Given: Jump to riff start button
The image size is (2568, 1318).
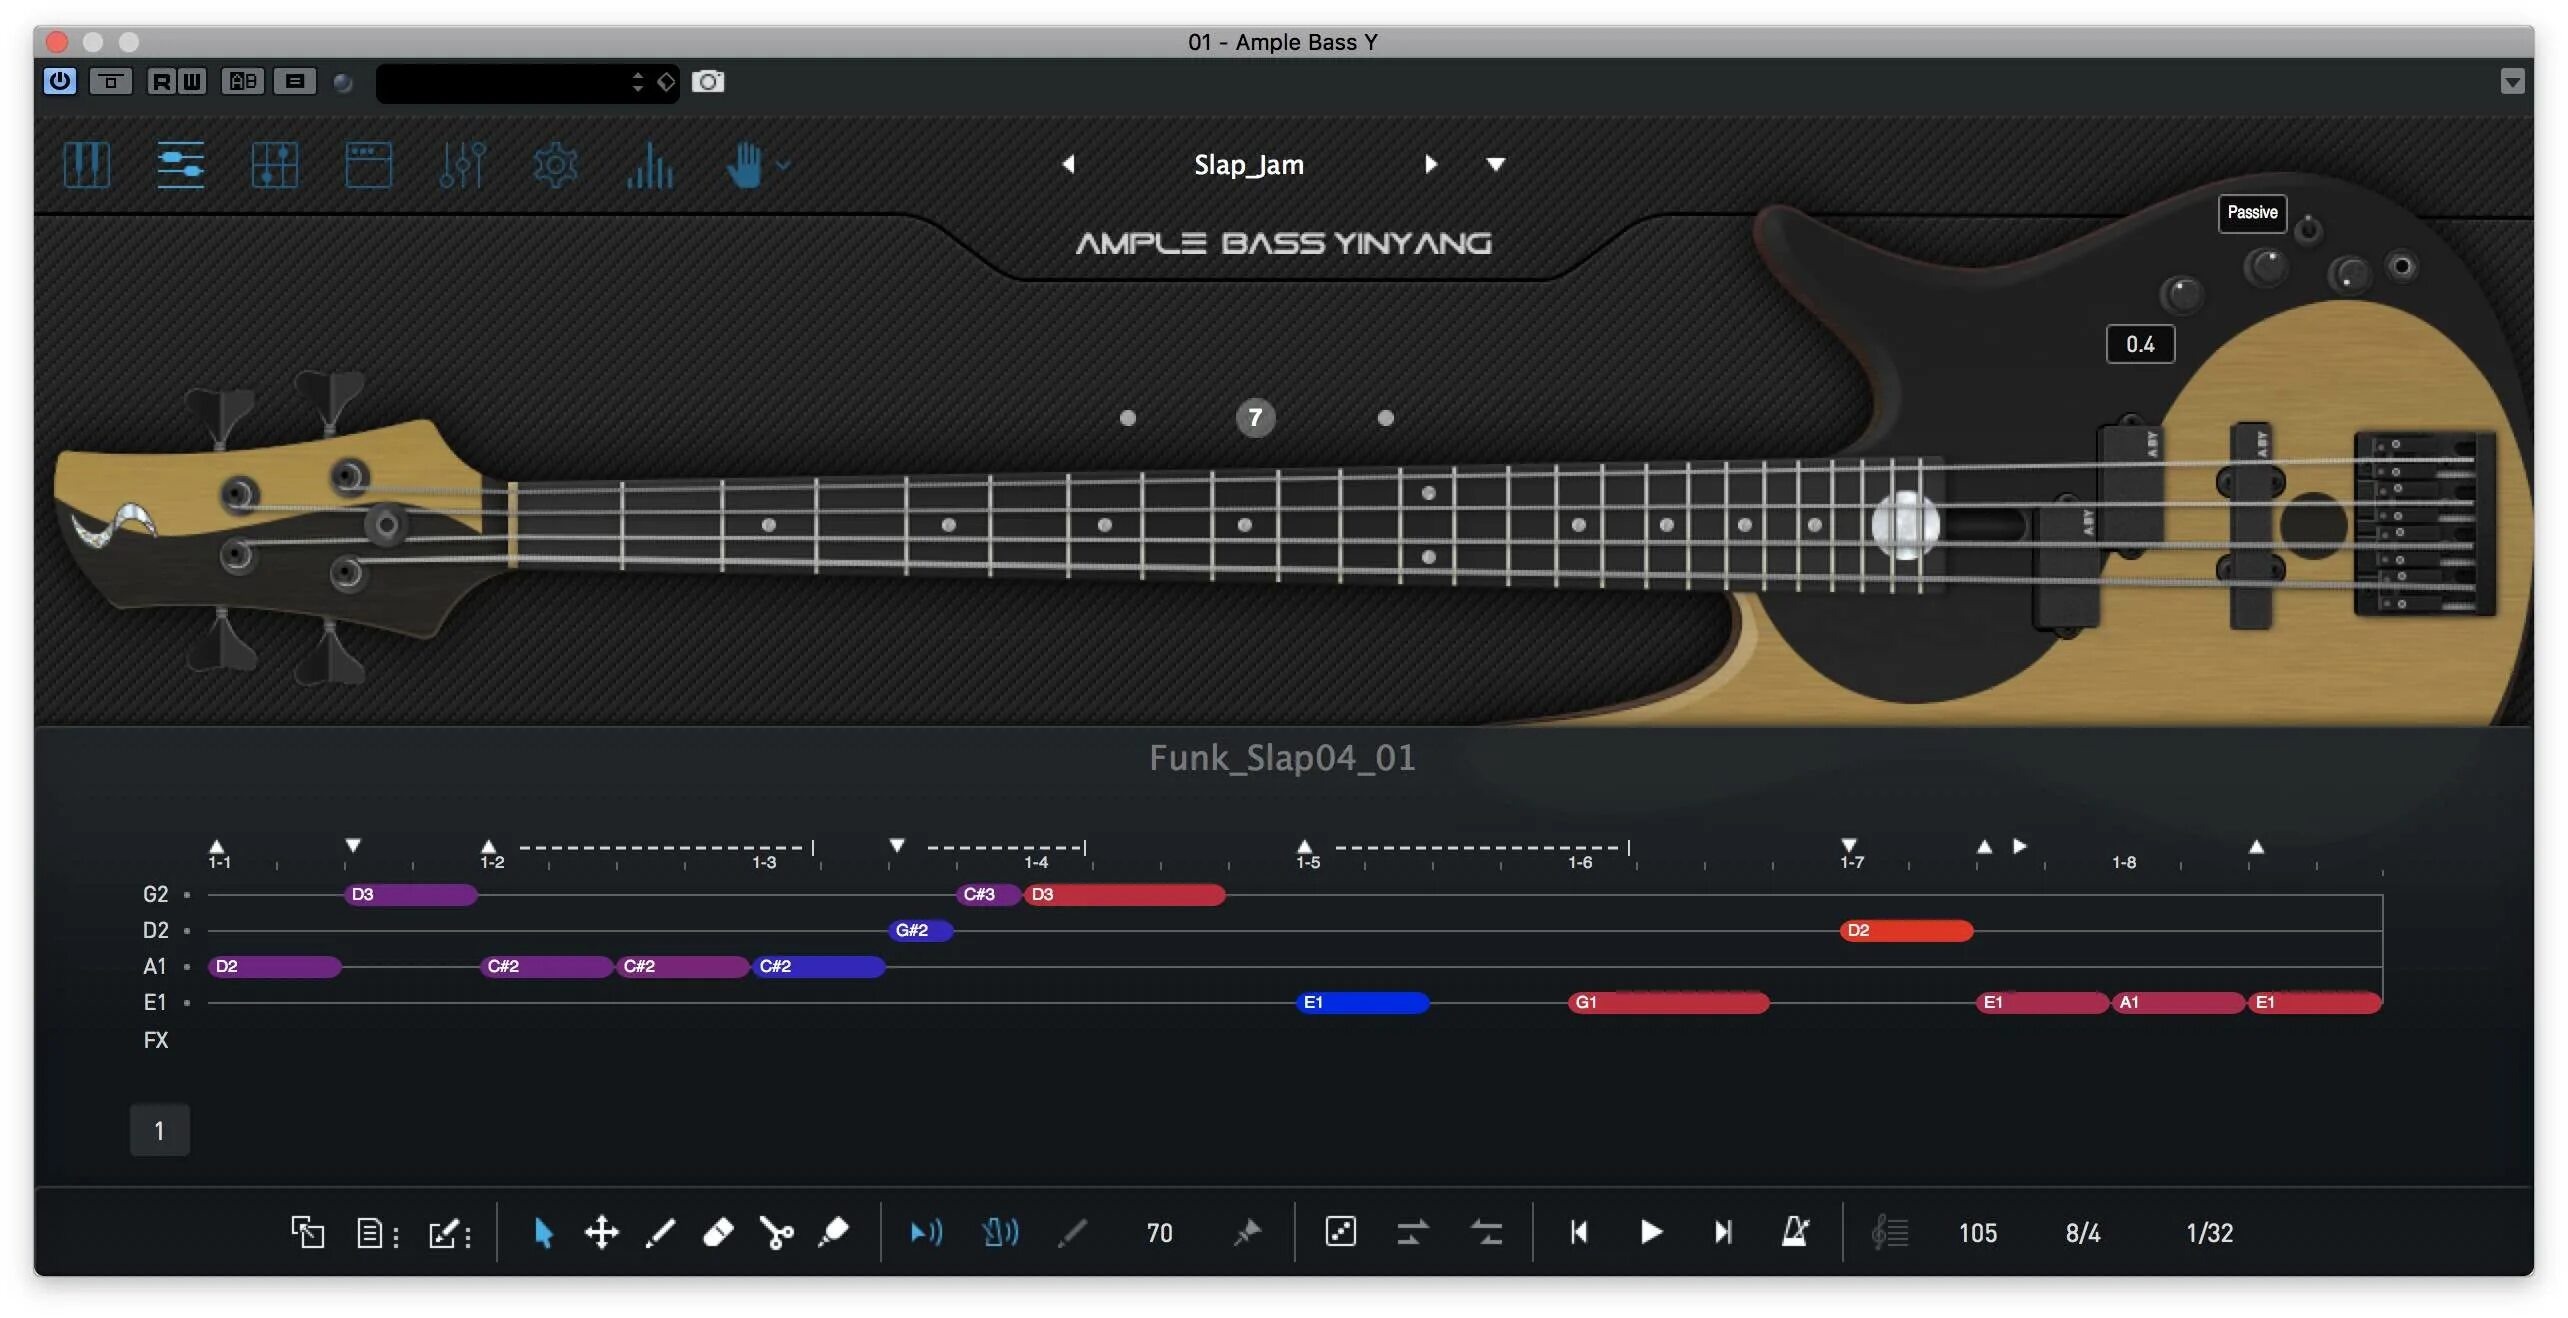Looking at the screenshot, I should click(x=1579, y=1232).
